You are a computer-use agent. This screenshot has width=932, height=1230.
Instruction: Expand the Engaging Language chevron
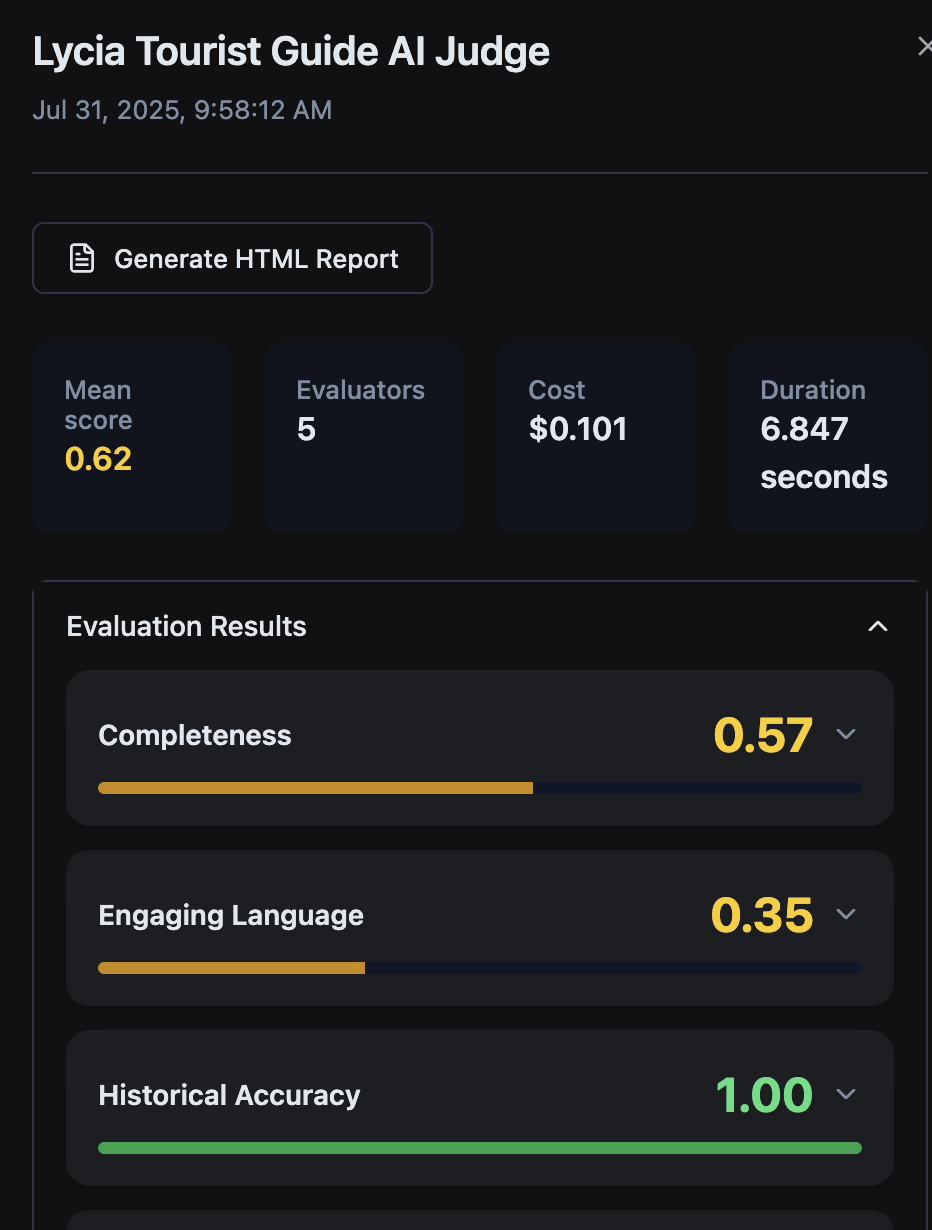846,915
